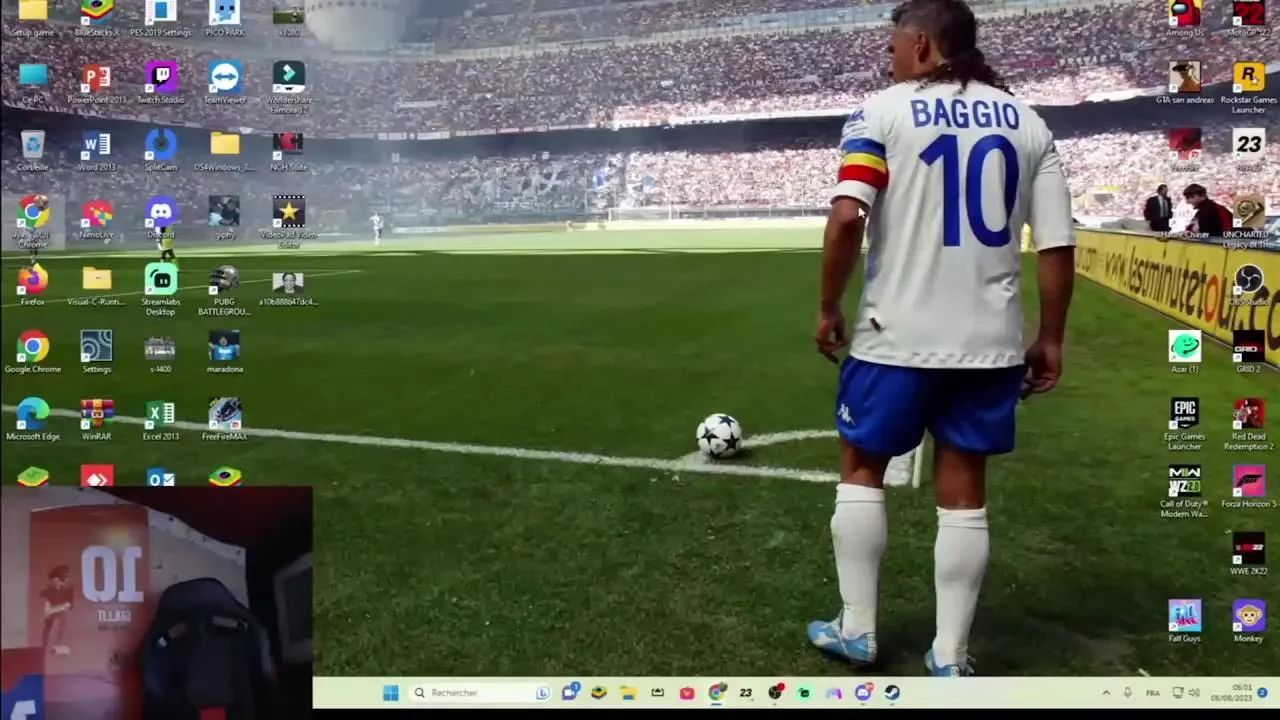Open Azar (1) shortcut
This screenshot has height=720, width=1280.
tap(1185, 352)
